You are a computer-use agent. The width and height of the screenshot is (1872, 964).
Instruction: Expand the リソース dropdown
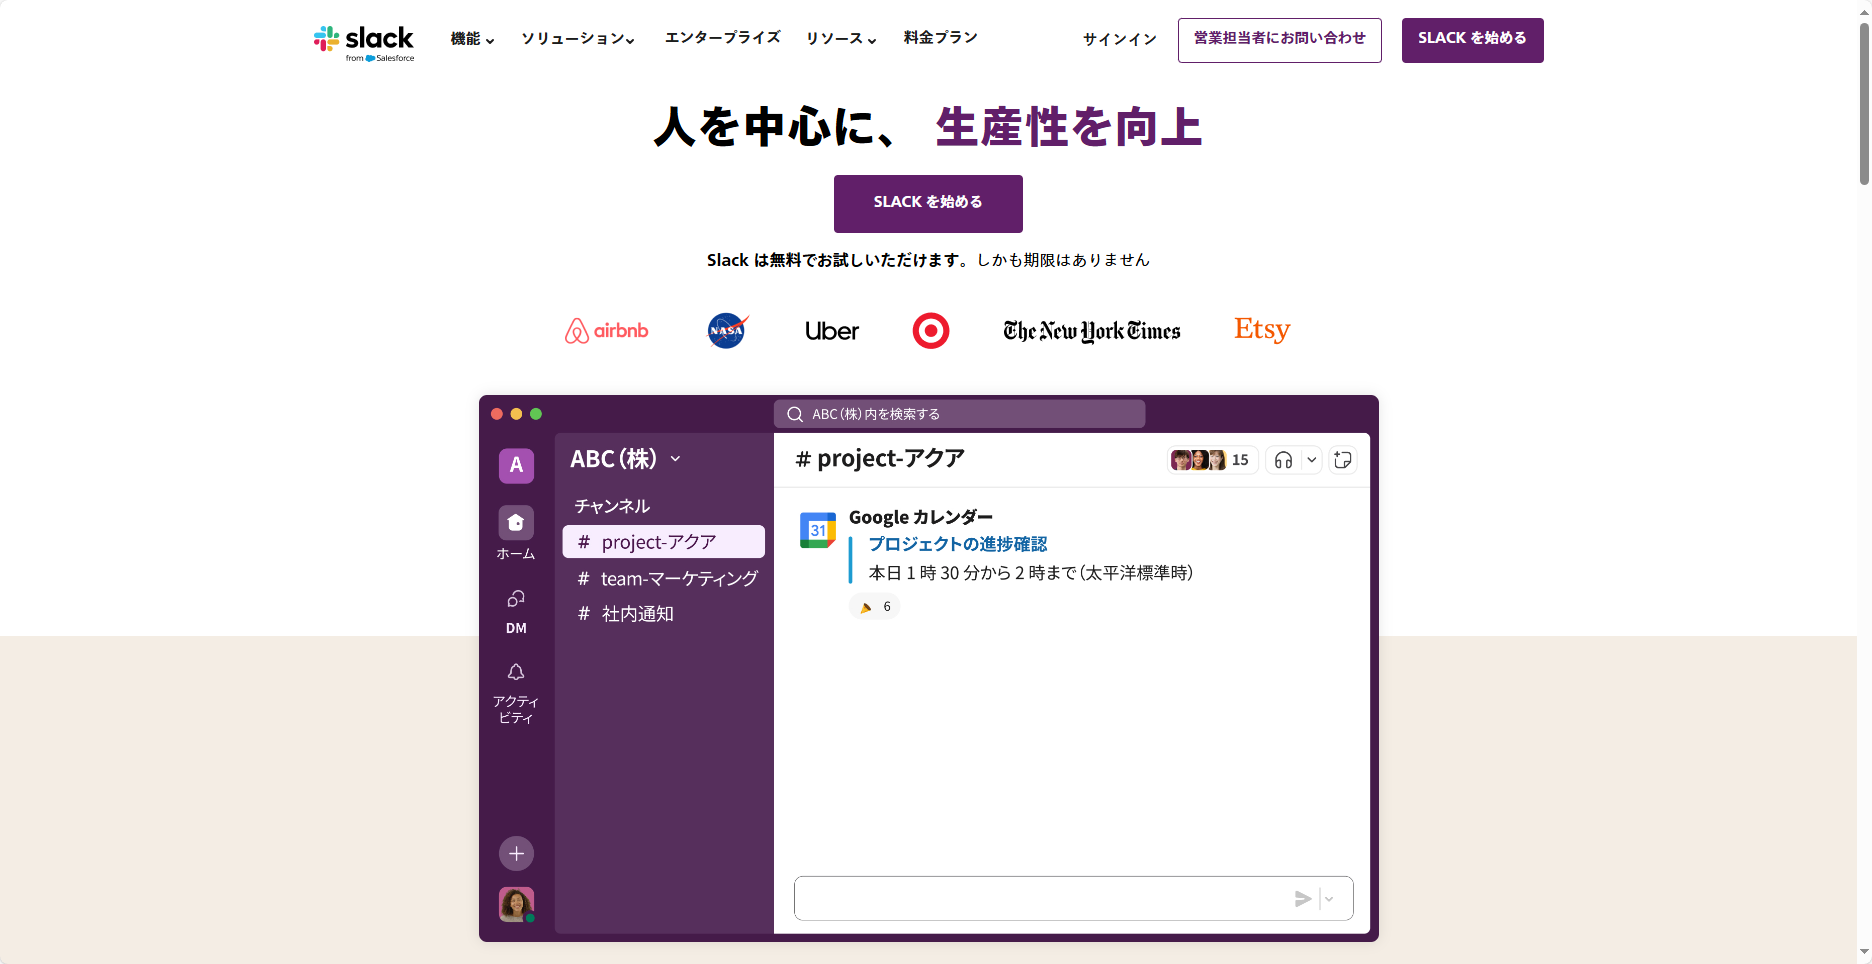pyautogui.click(x=841, y=39)
